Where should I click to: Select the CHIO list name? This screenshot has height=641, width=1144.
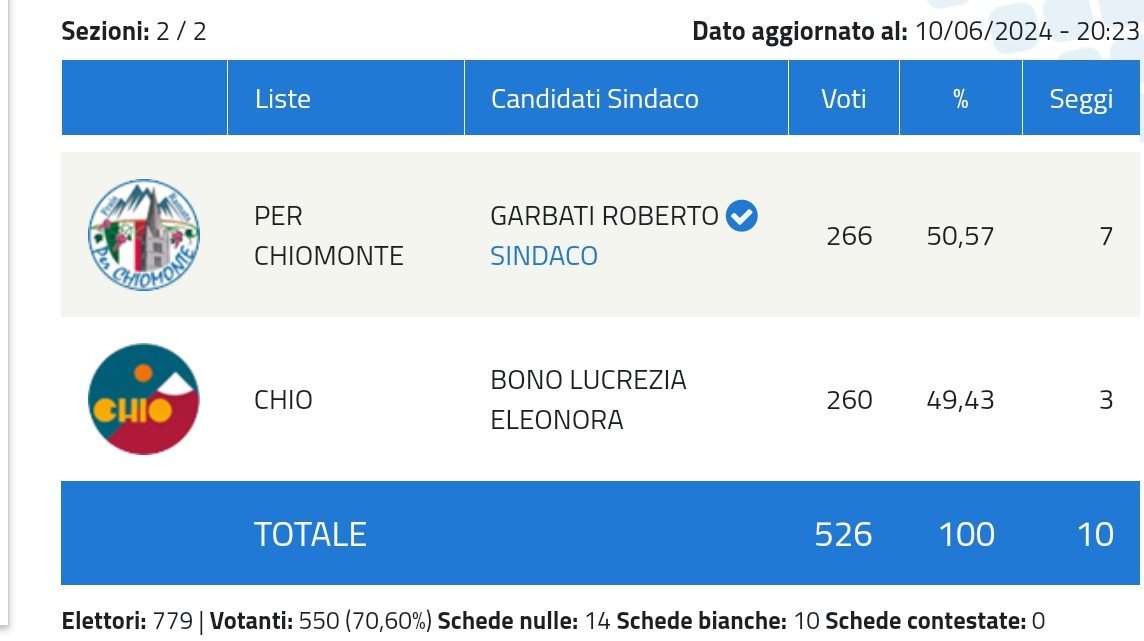pyautogui.click(x=283, y=400)
